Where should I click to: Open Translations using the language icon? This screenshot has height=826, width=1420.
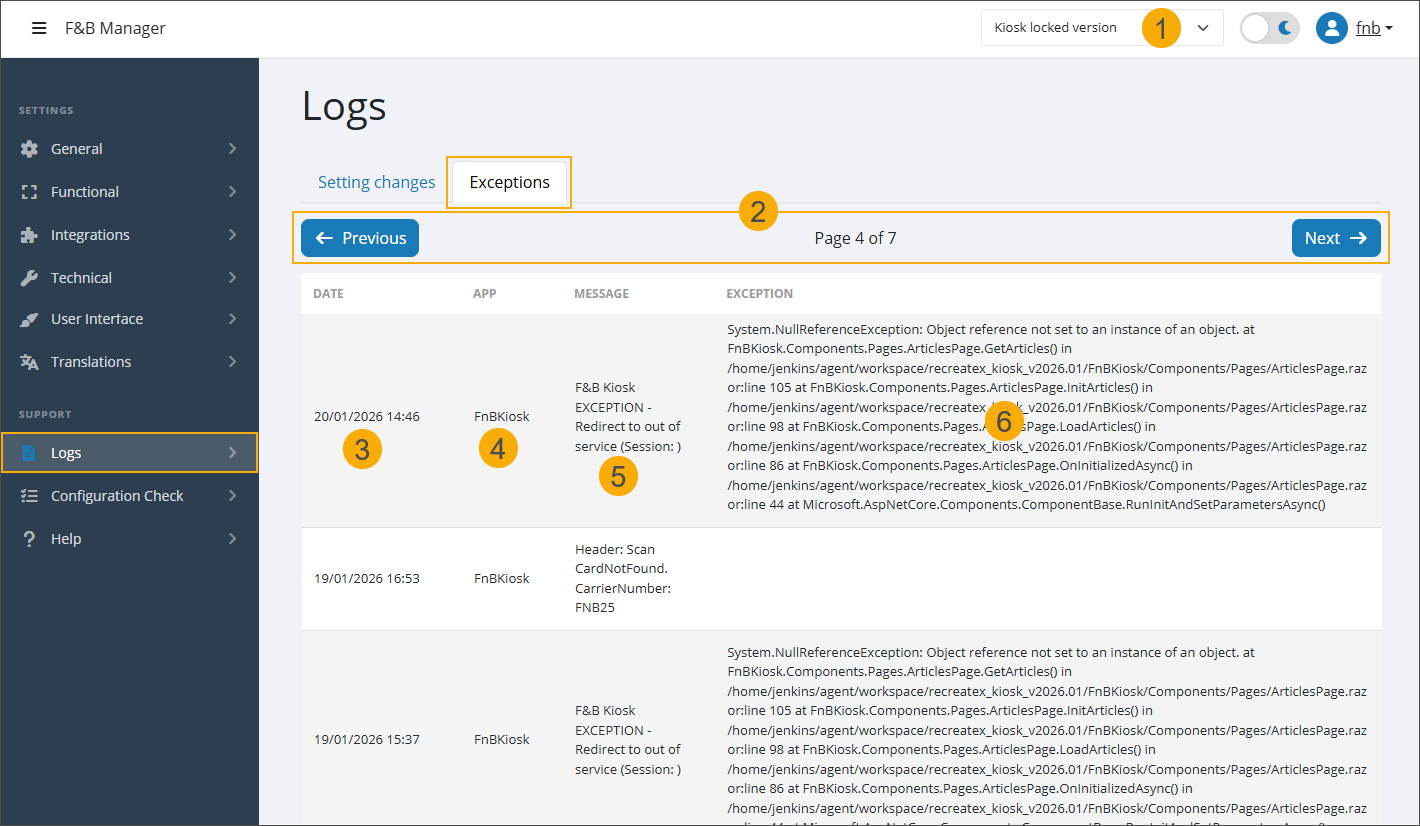(29, 361)
